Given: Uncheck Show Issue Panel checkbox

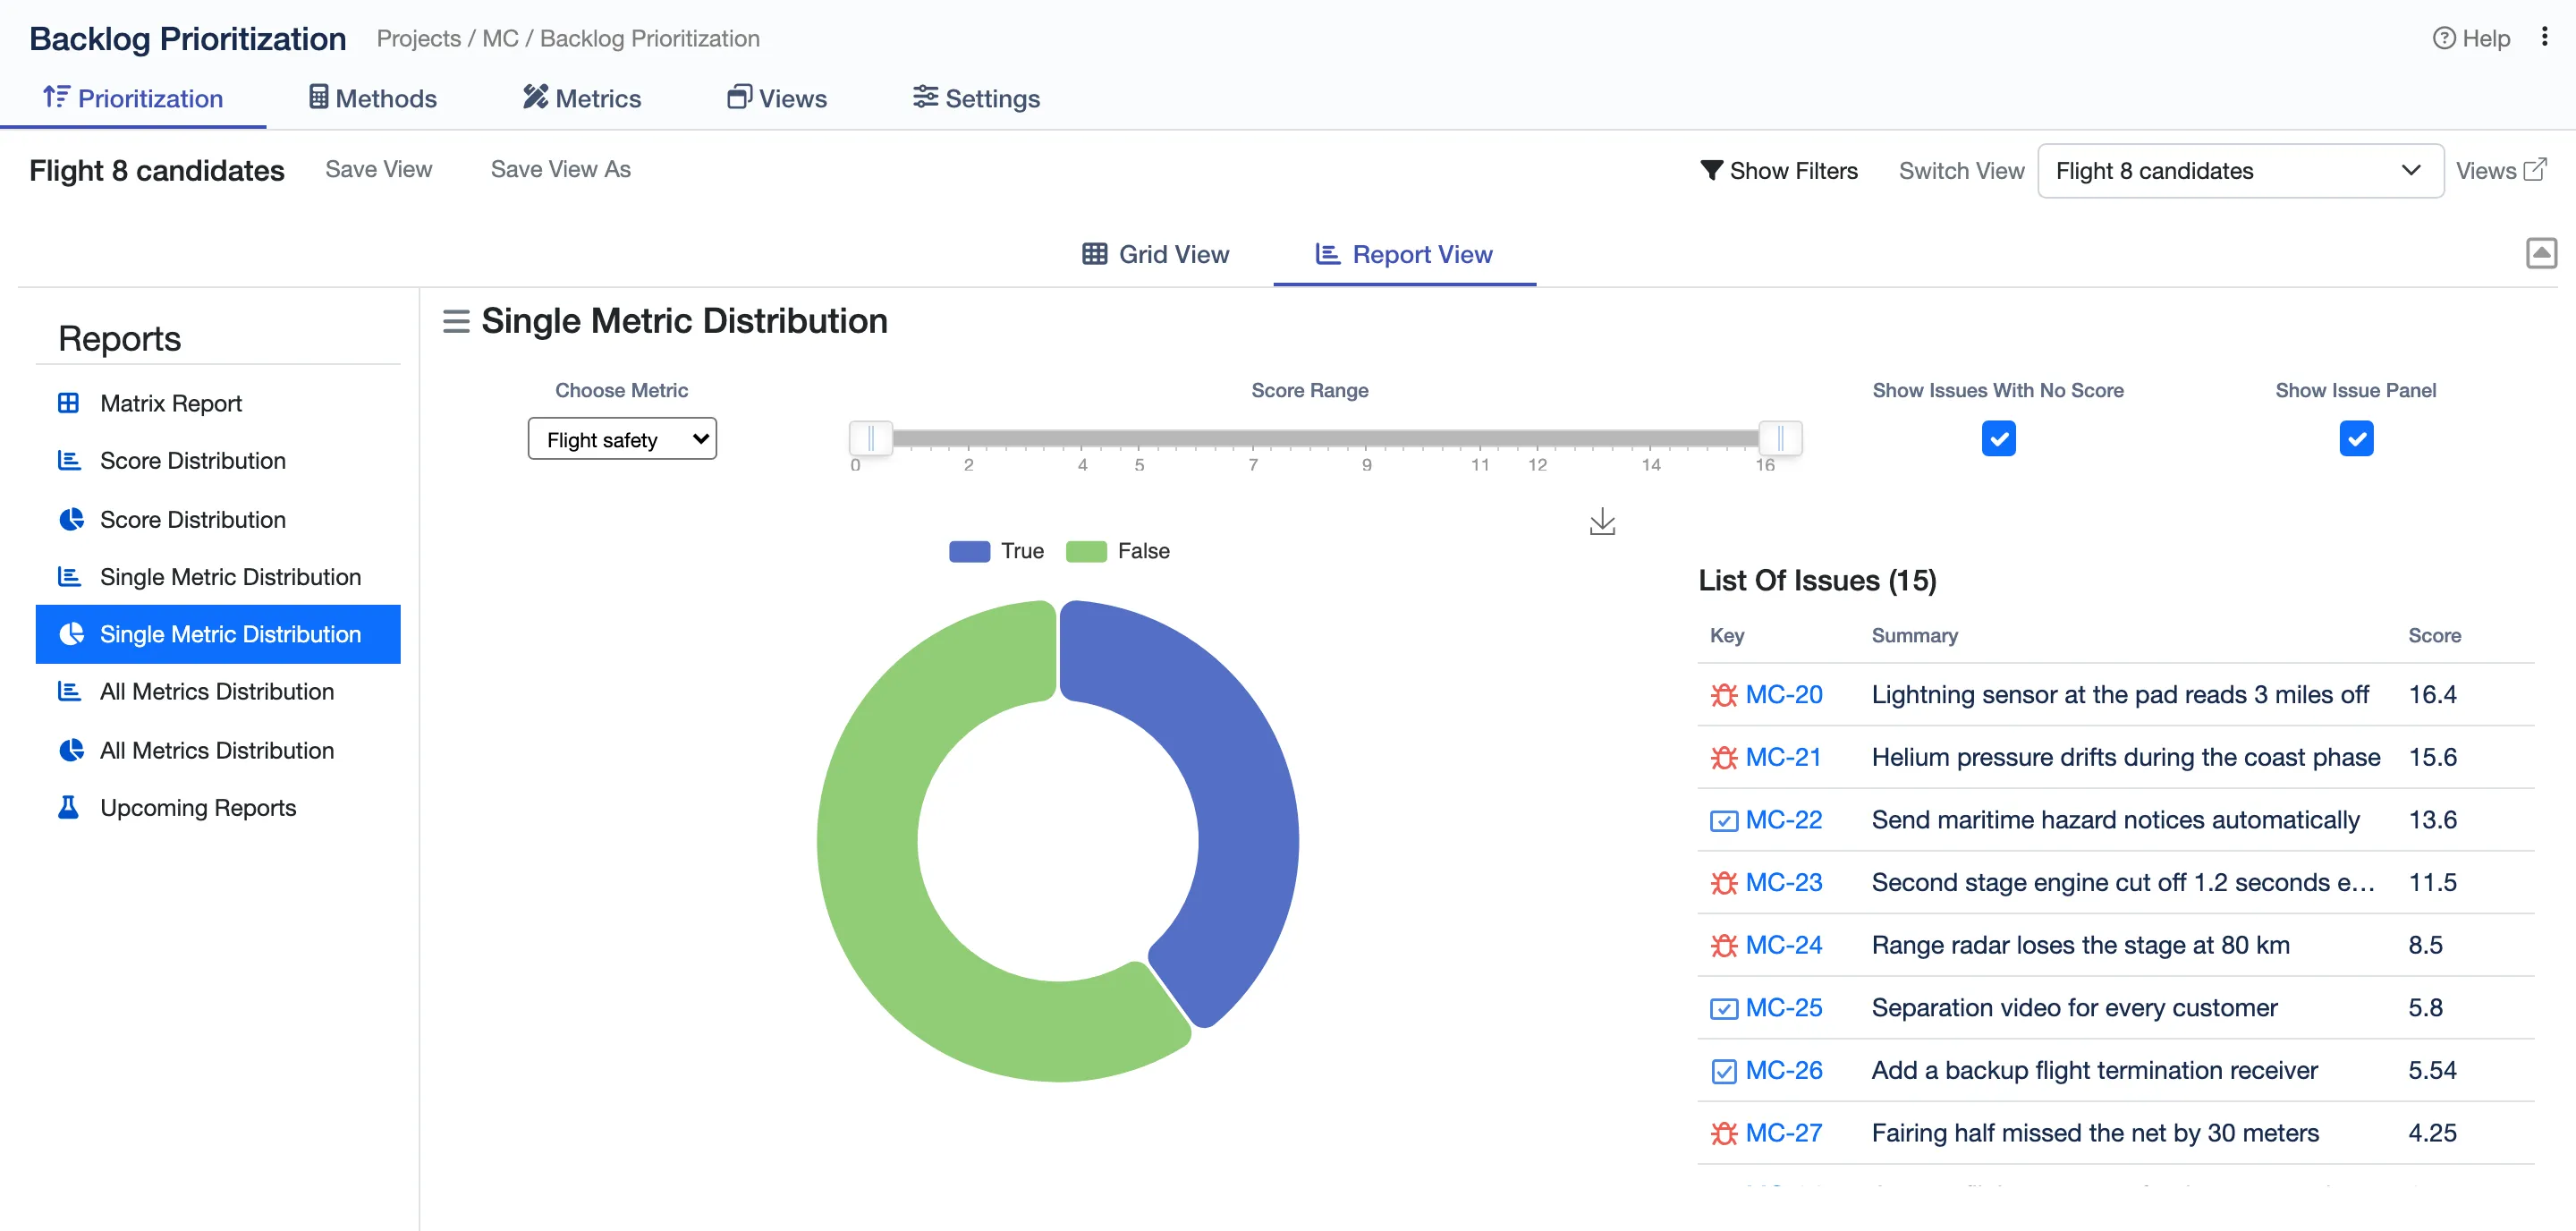Looking at the screenshot, I should (x=2355, y=438).
